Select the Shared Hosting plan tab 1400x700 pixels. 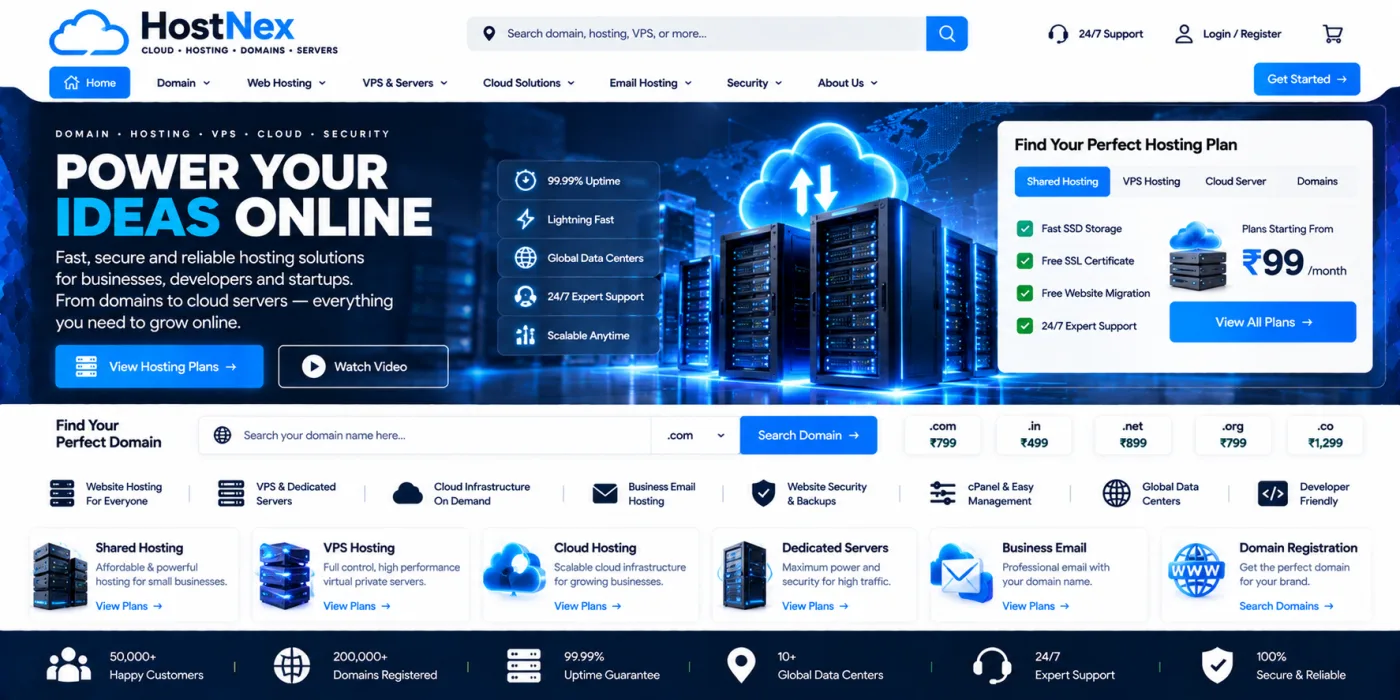click(x=1062, y=181)
